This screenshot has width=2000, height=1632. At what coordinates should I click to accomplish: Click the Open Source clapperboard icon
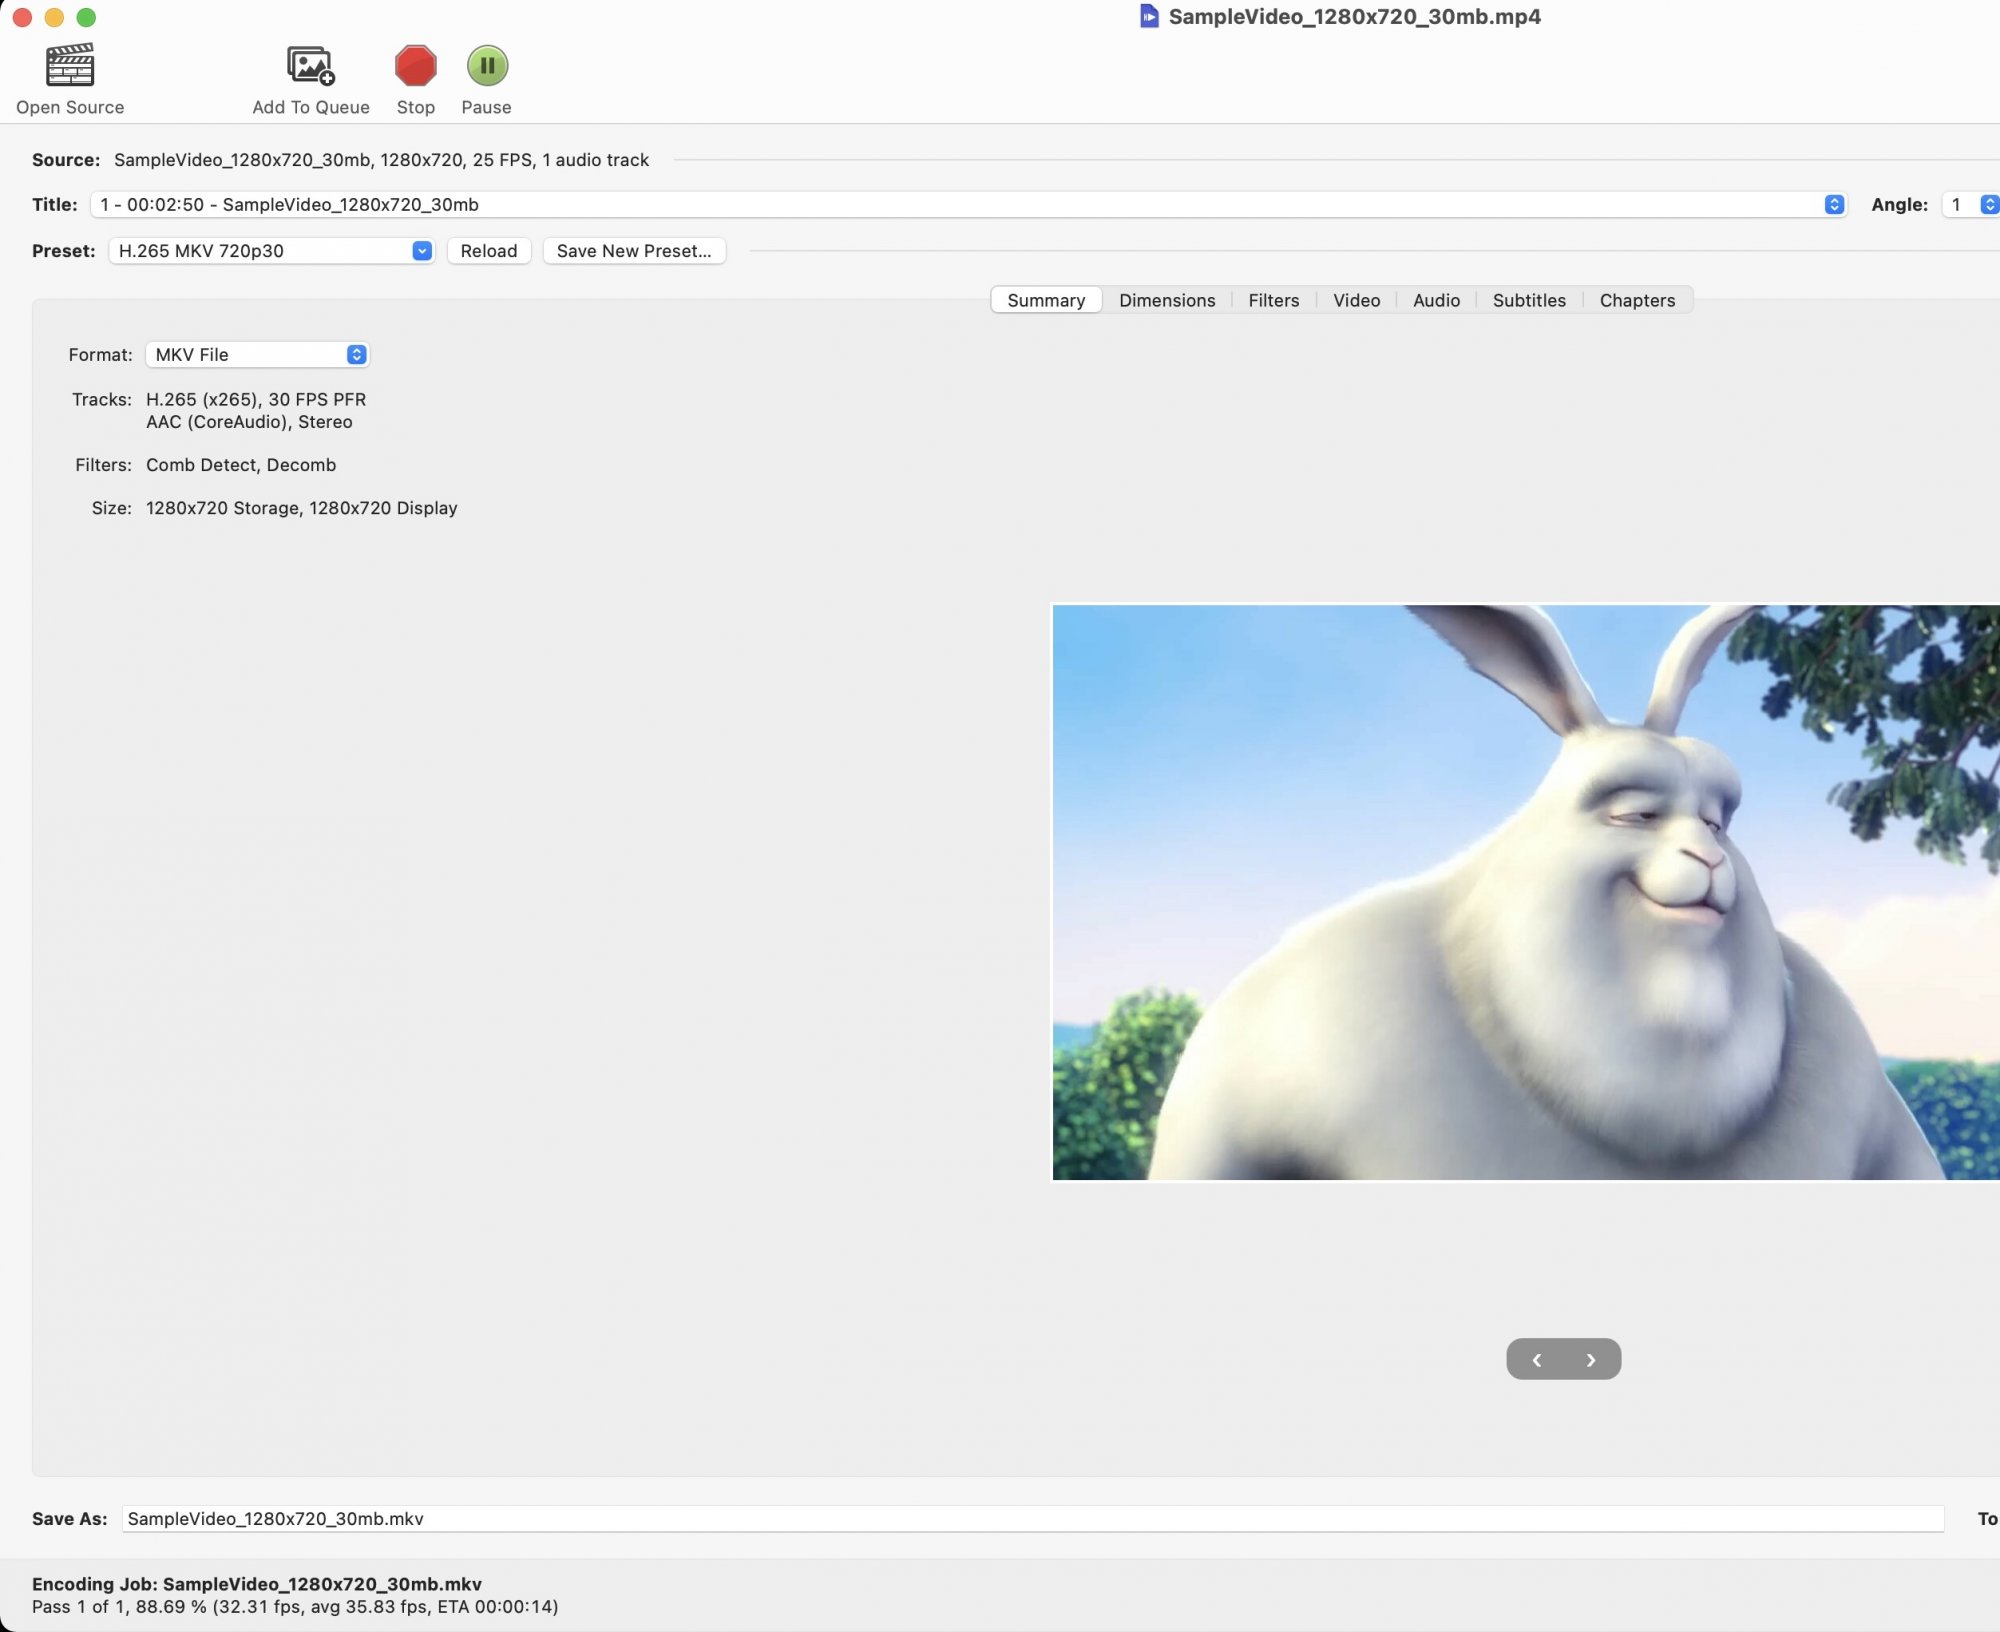[70, 66]
